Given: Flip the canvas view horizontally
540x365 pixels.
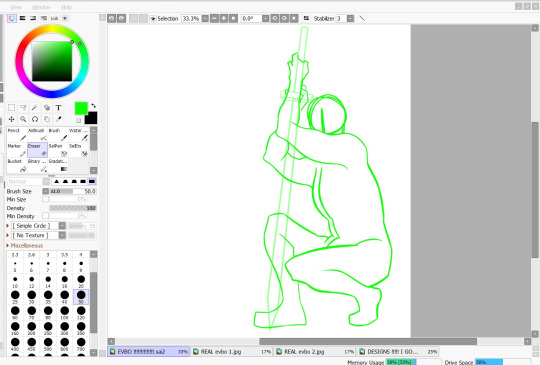Looking at the screenshot, I should pos(306,18).
